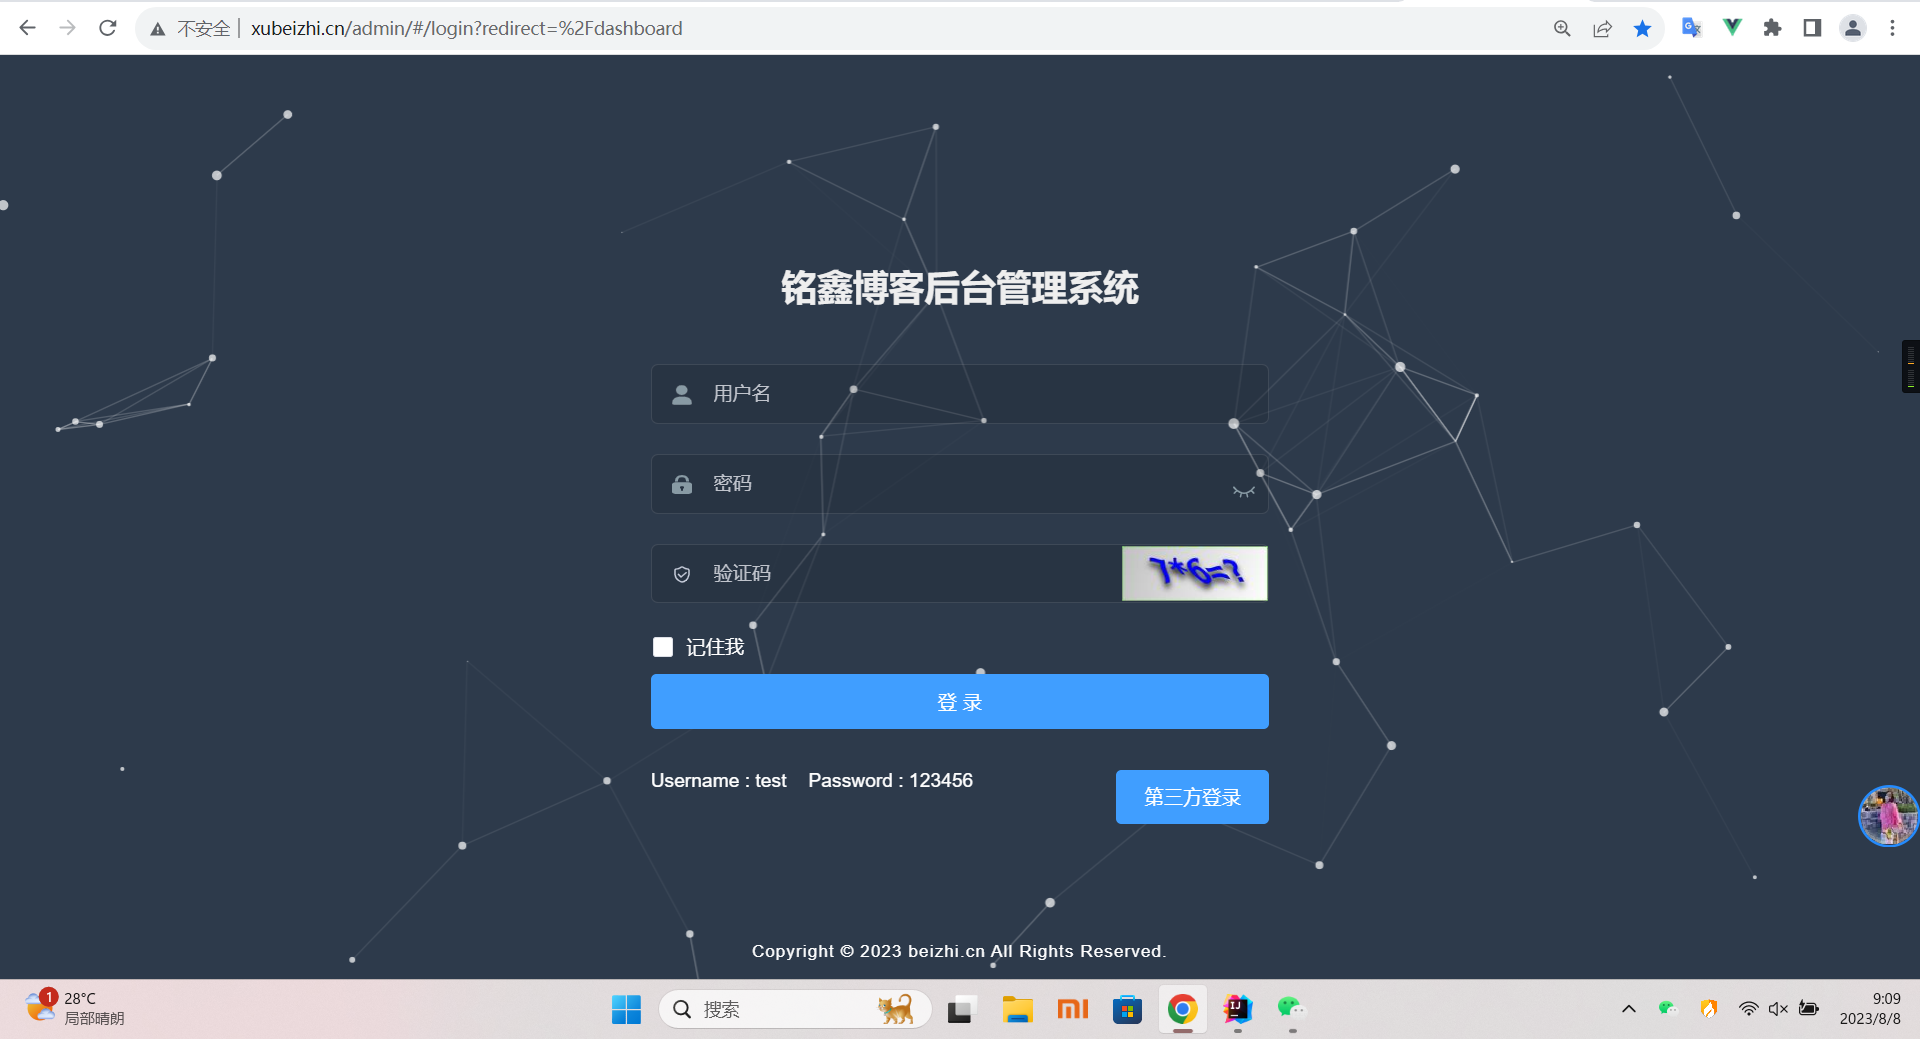Click the not-secure warning icon
The image size is (1920, 1039).
(158, 29)
